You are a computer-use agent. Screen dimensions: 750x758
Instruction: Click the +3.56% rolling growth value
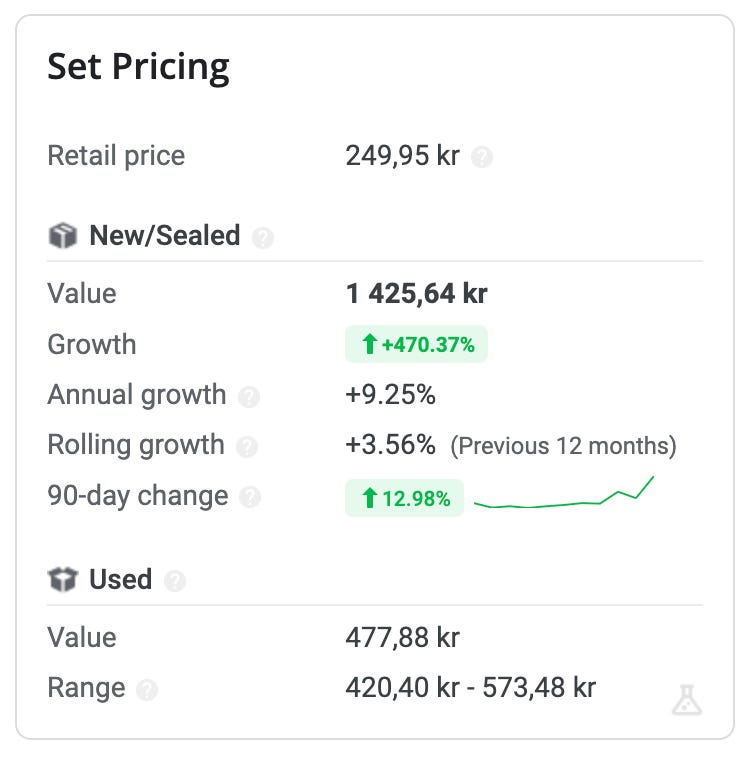tap(390, 445)
